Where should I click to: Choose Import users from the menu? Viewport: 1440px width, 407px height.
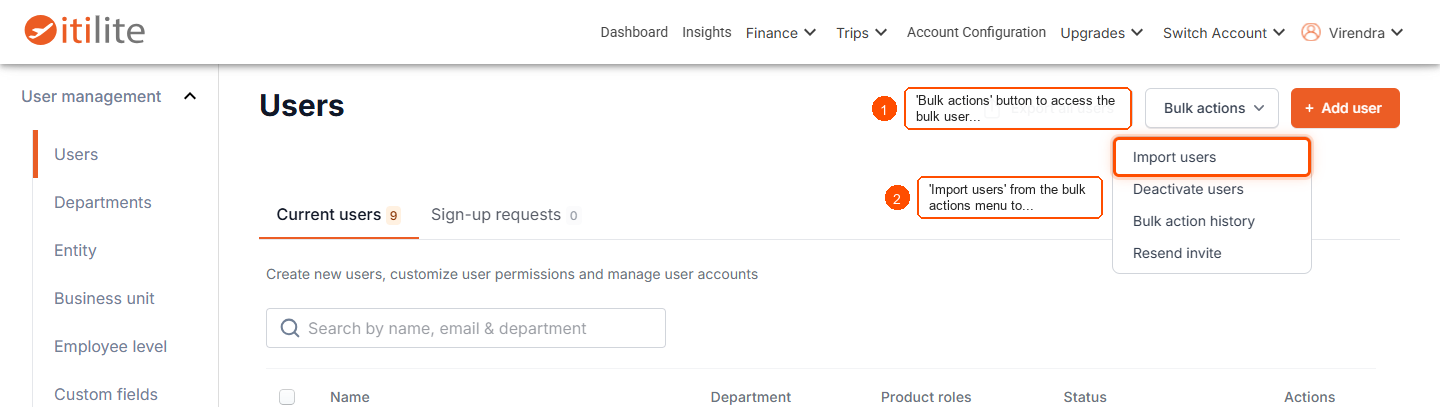pos(1211,157)
